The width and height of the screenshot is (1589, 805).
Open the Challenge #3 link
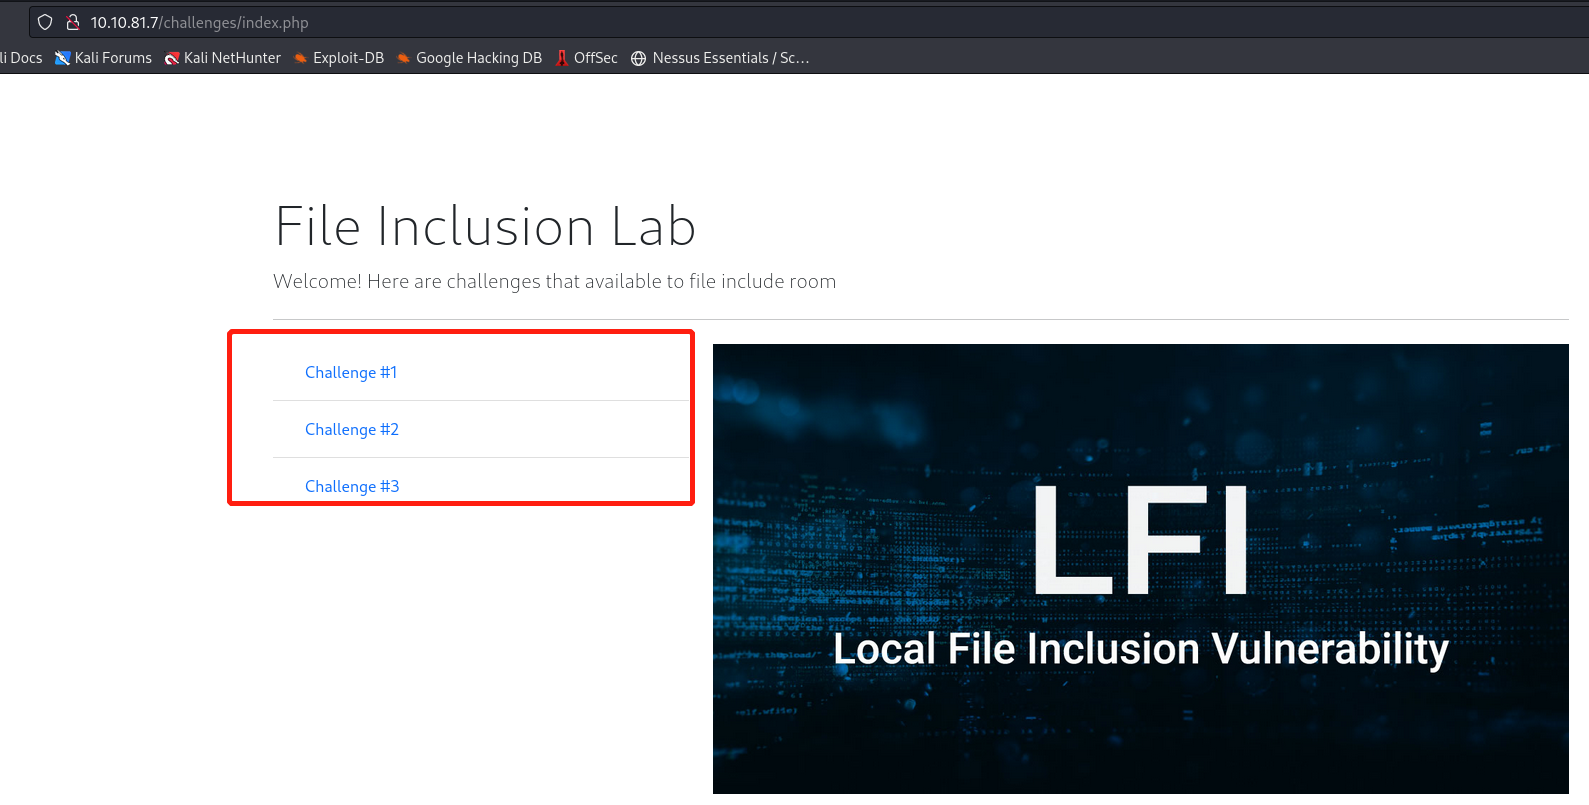click(352, 486)
